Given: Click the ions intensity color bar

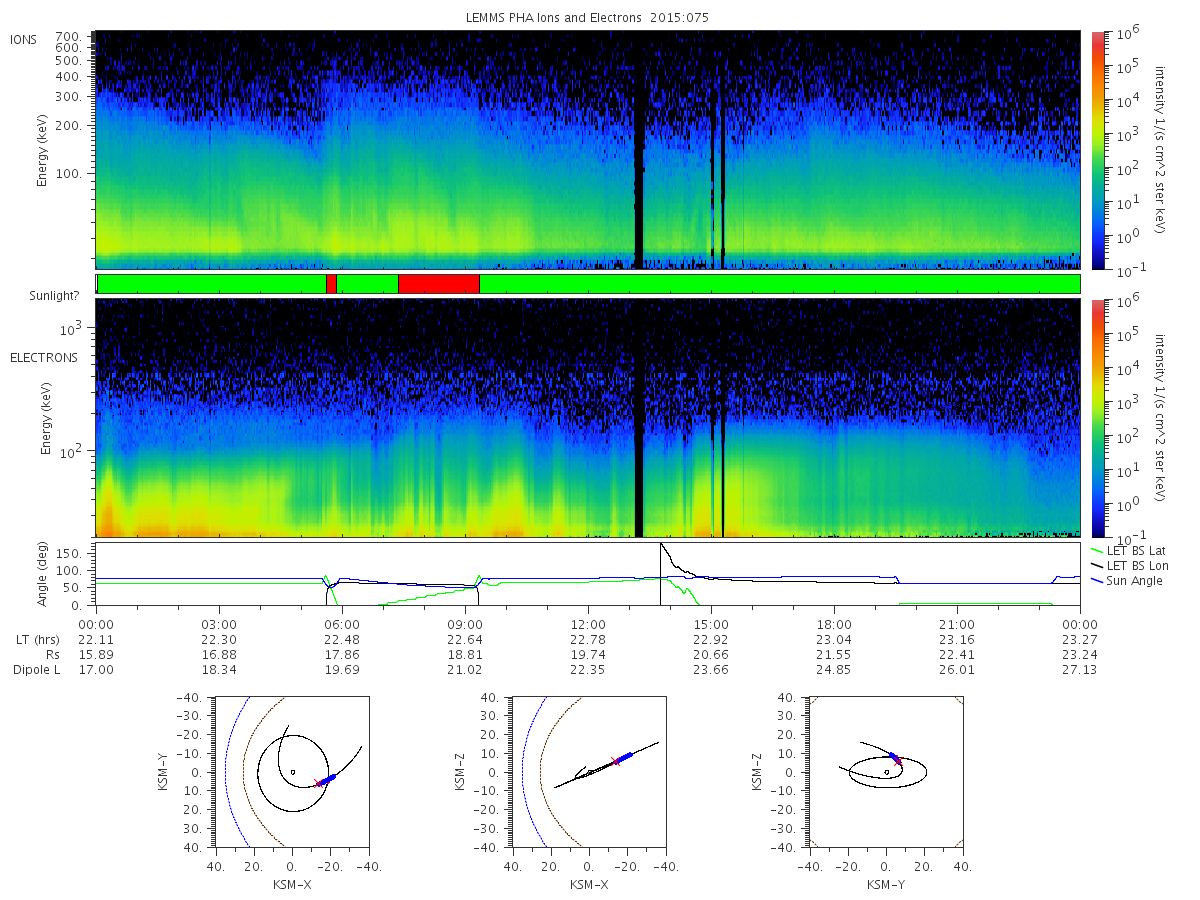Looking at the screenshot, I should [x=1099, y=150].
